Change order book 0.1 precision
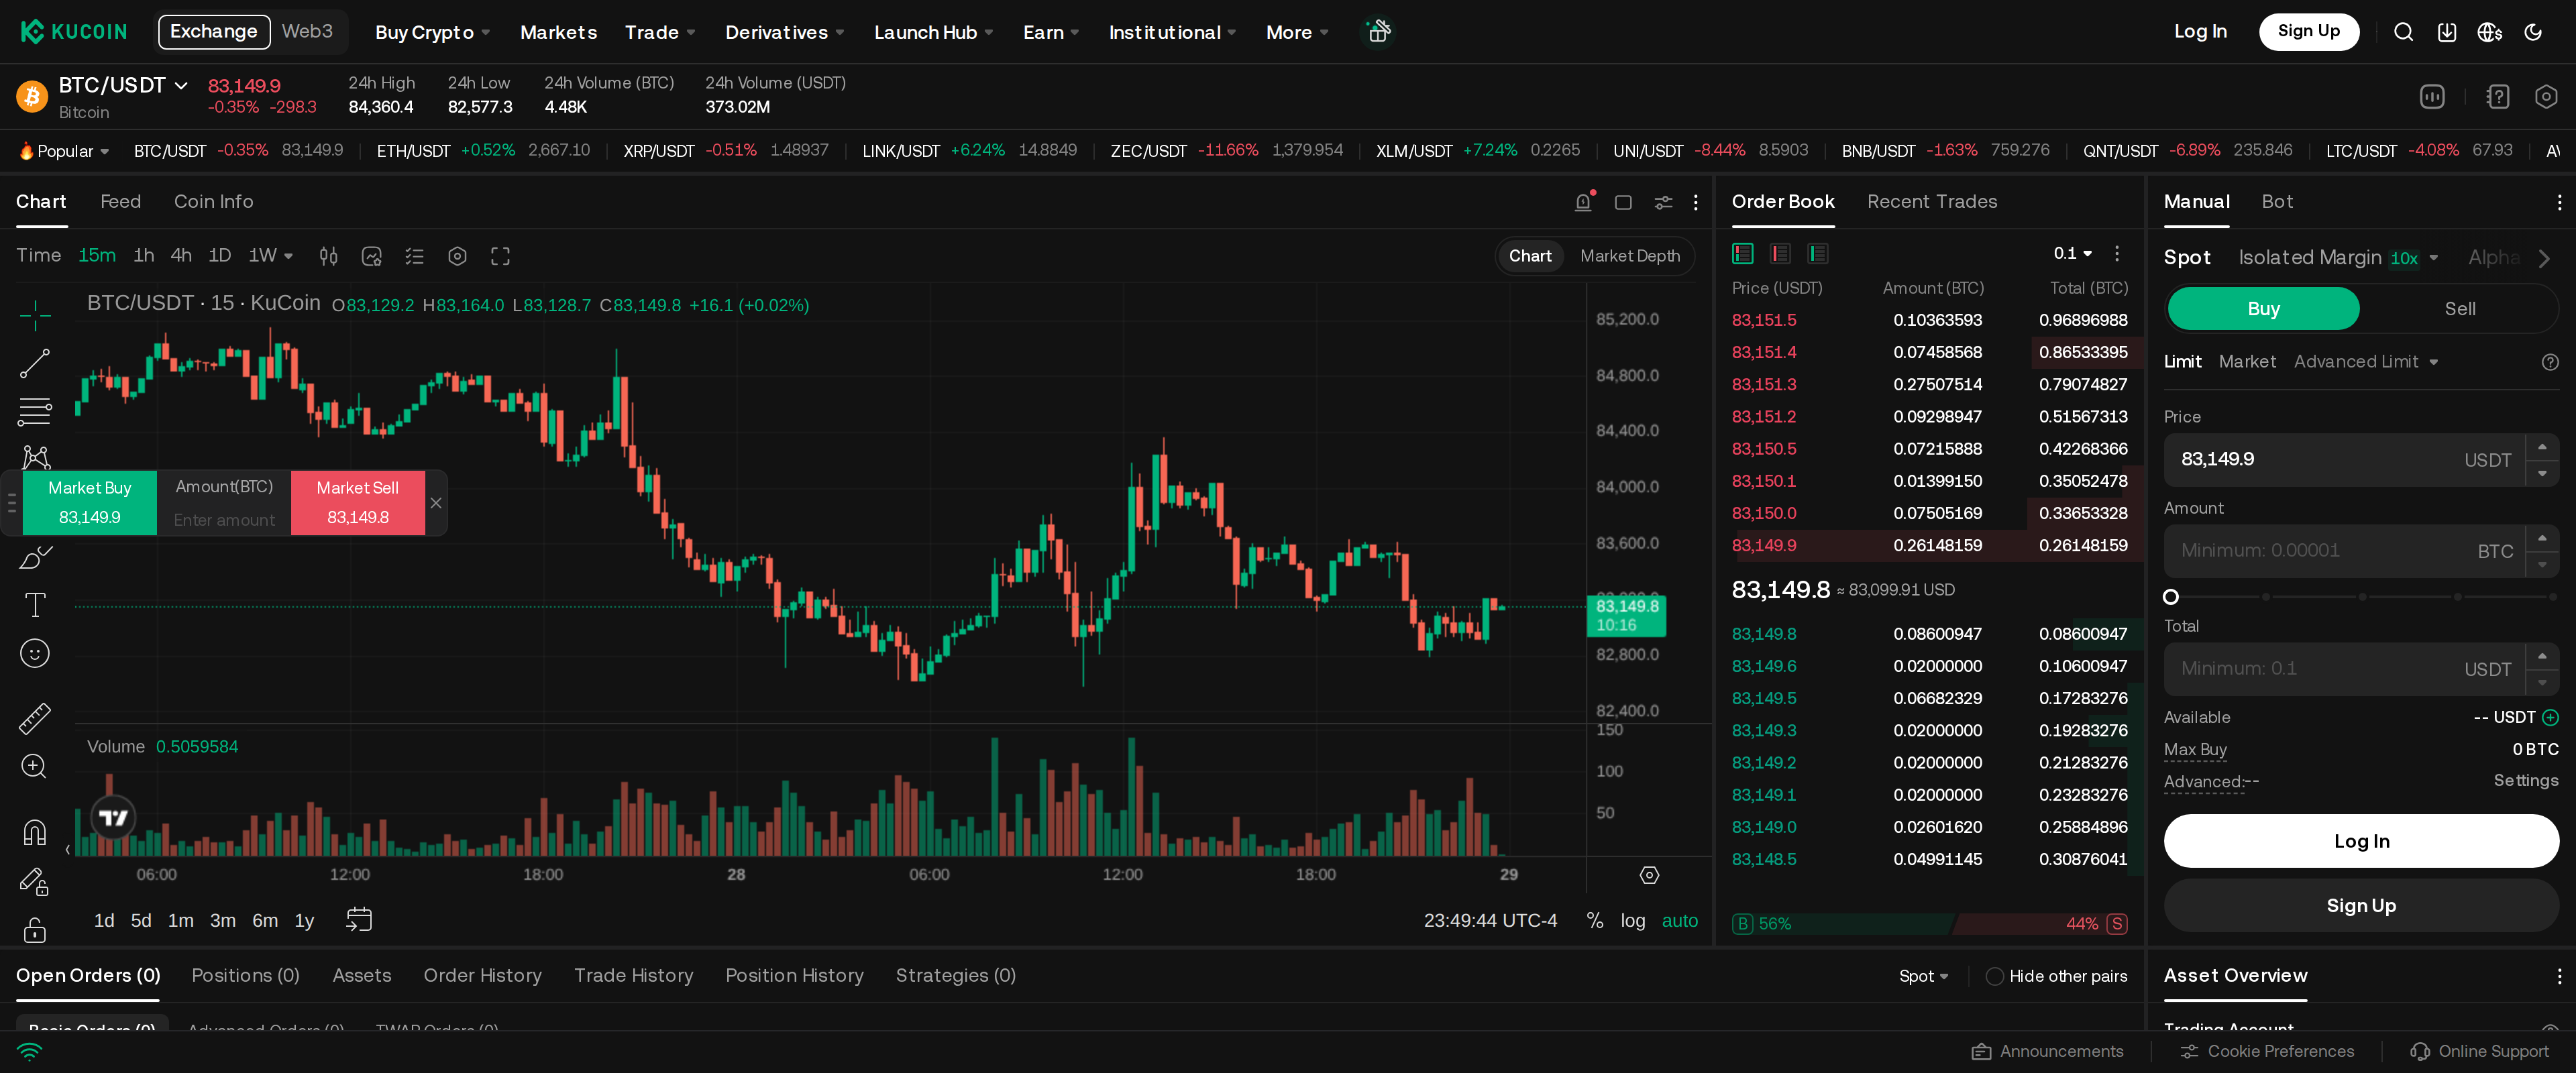This screenshot has width=2576, height=1073. pos(2072,253)
